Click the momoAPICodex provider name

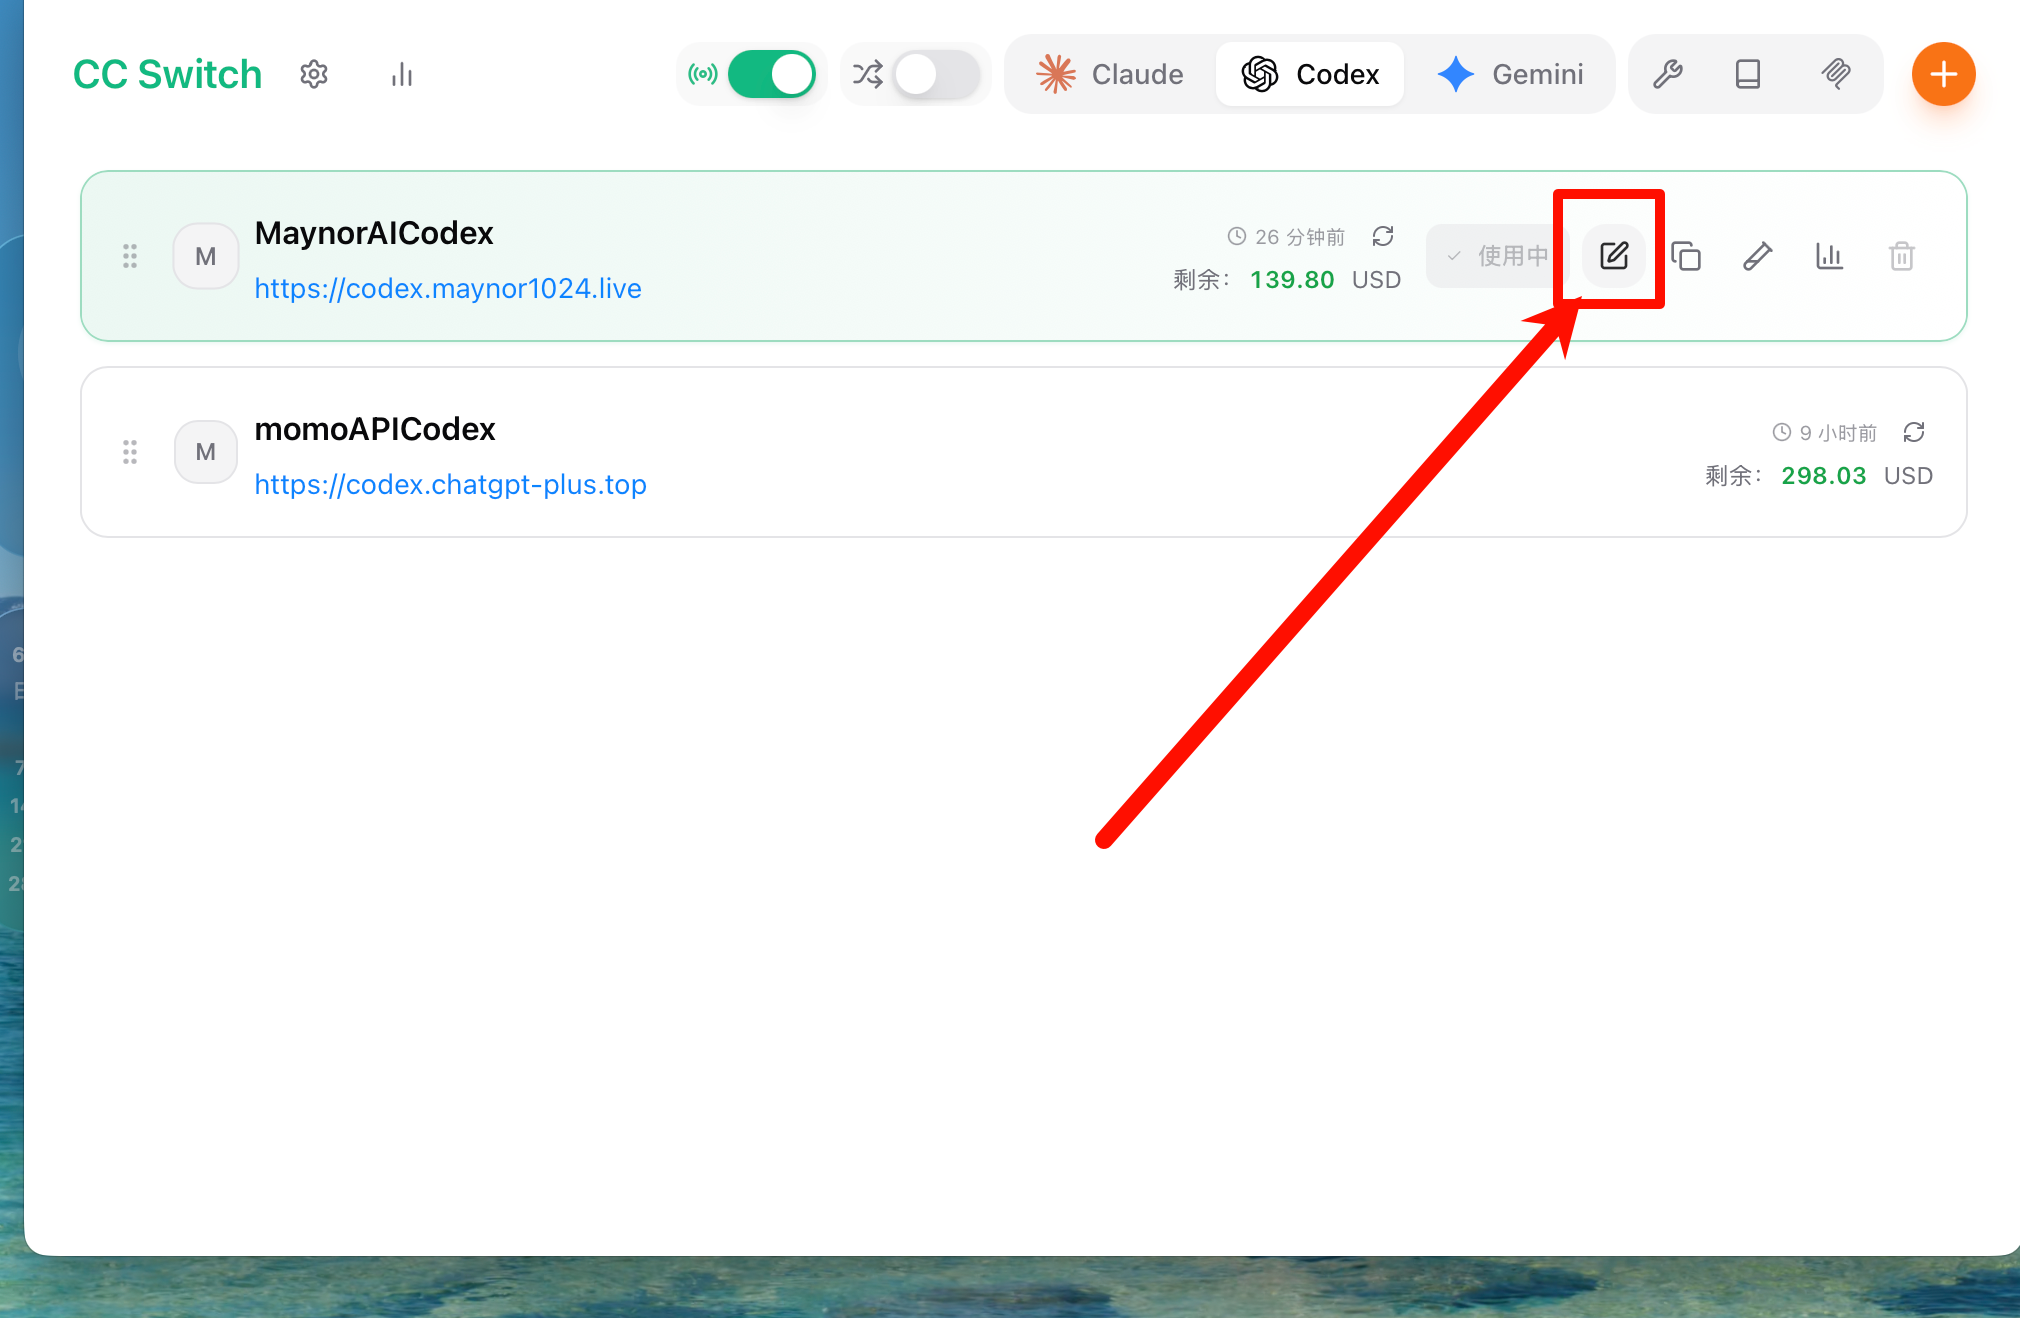click(x=375, y=429)
